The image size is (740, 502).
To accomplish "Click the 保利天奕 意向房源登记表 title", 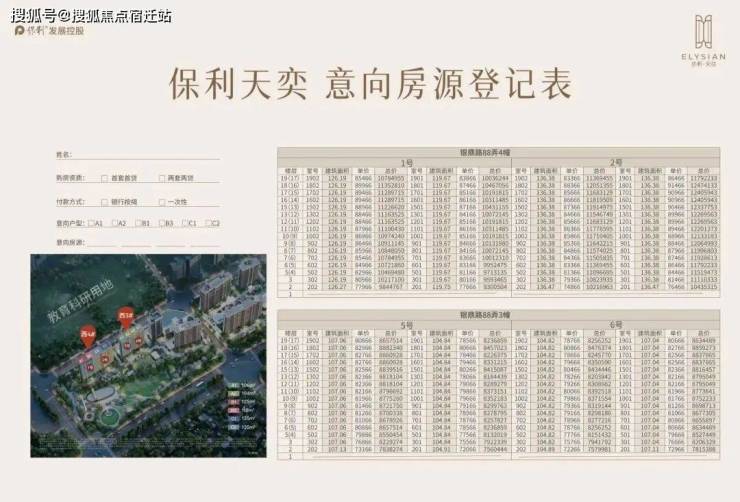I will point(370,84).
